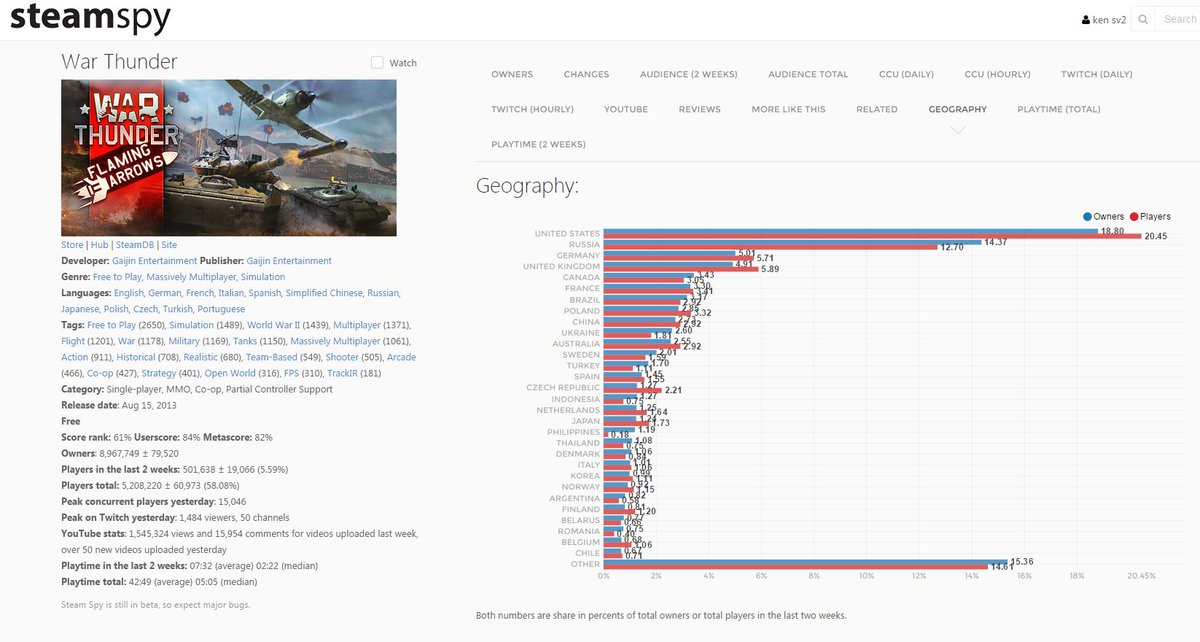Click the UNITED STATES chart label
This screenshot has height=642, width=1200.
tap(567, 233)
